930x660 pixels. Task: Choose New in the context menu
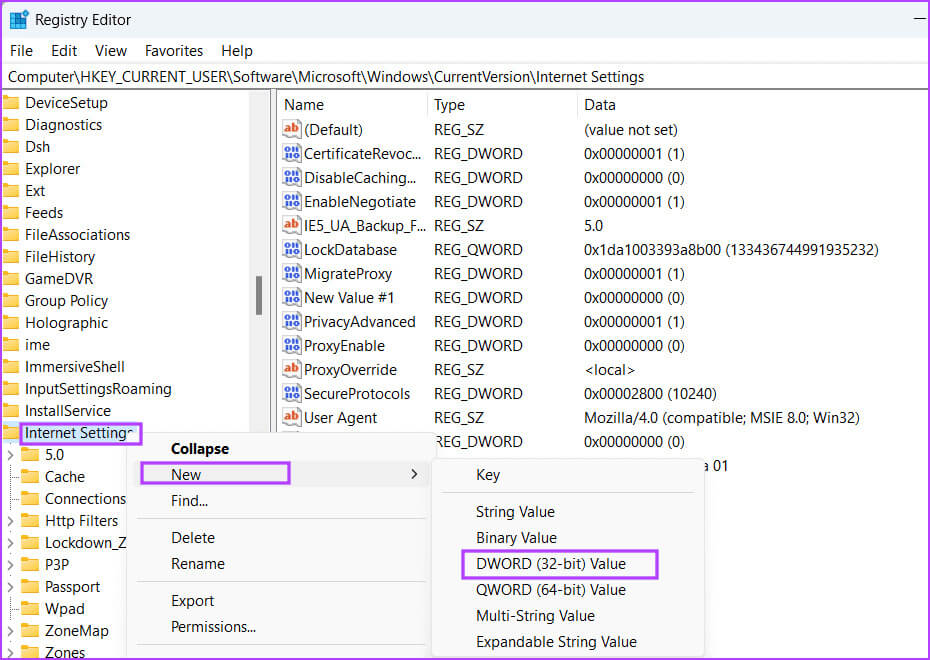[282, 474]
